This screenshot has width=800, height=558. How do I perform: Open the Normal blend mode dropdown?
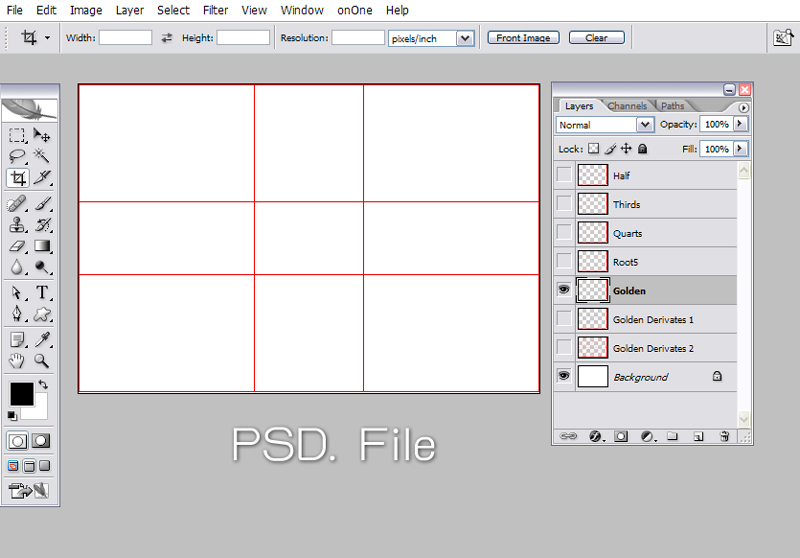(645, 124)
